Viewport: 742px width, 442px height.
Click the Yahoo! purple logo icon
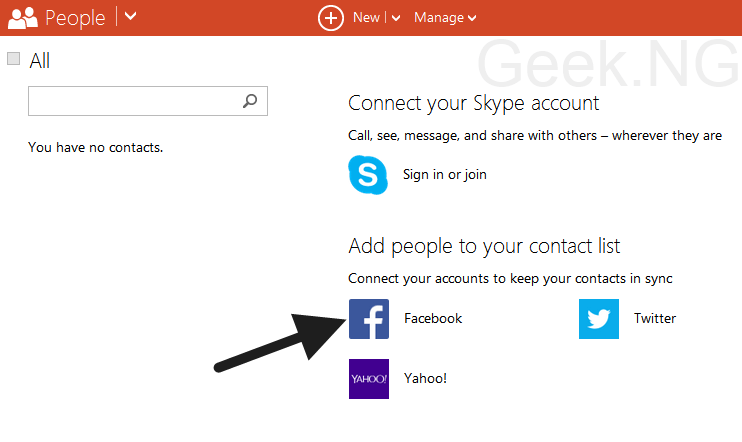[x=369, y=379]
